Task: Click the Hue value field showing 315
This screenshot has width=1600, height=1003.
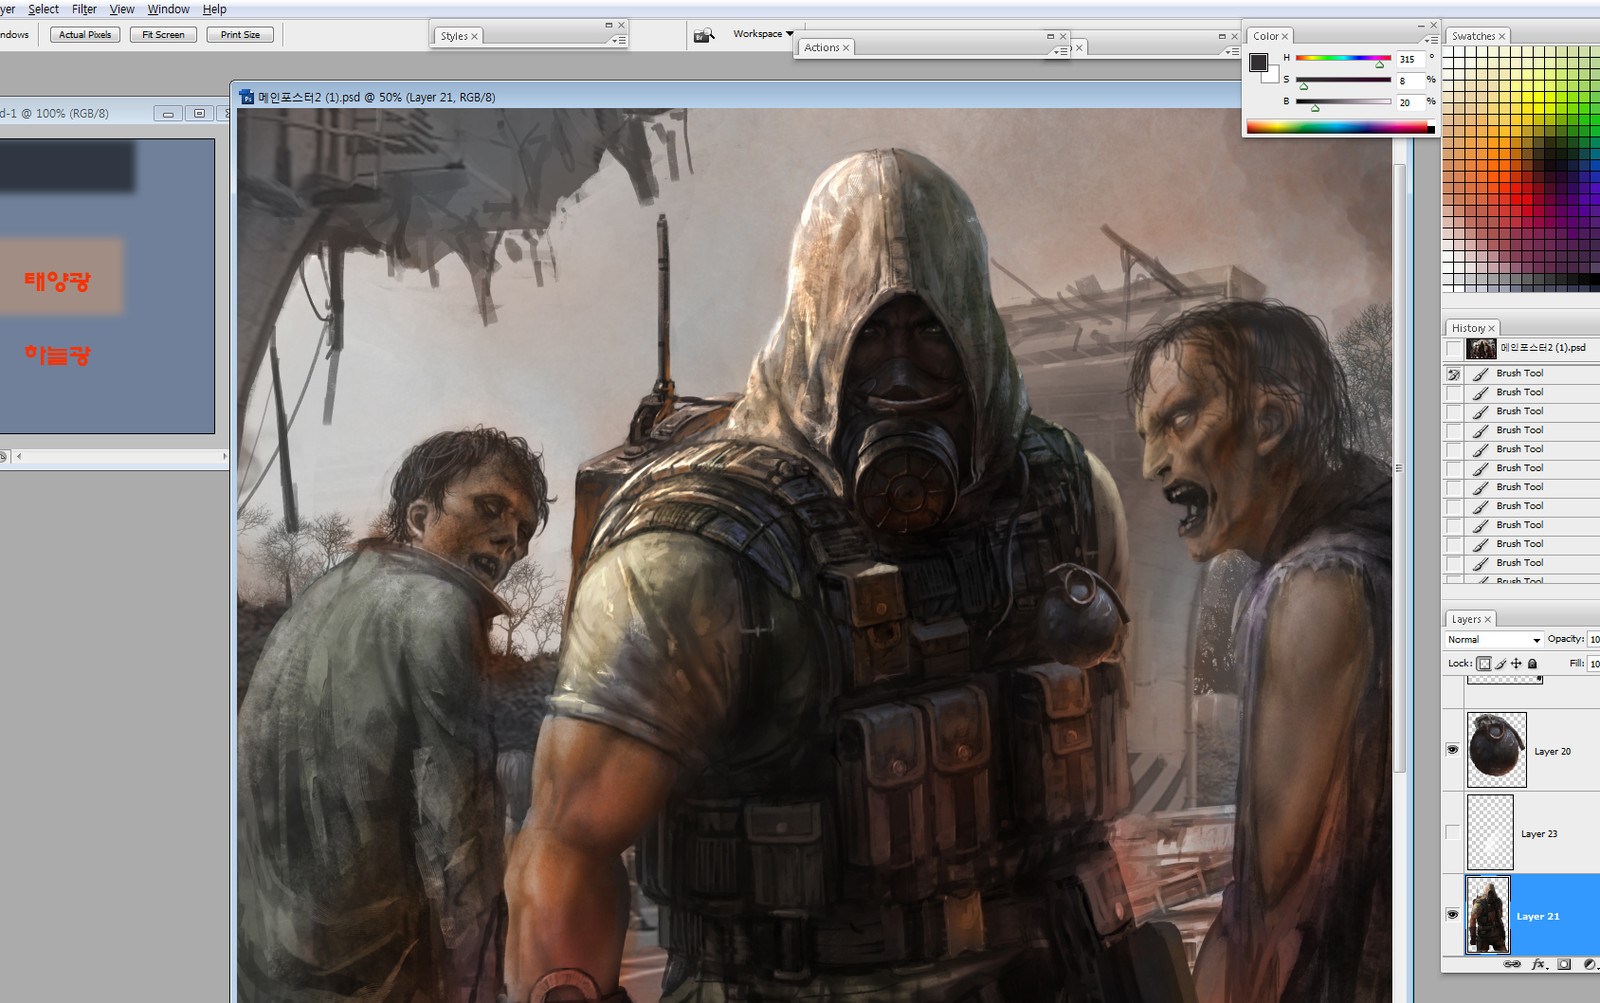Action: click(x=1410, y=60)
